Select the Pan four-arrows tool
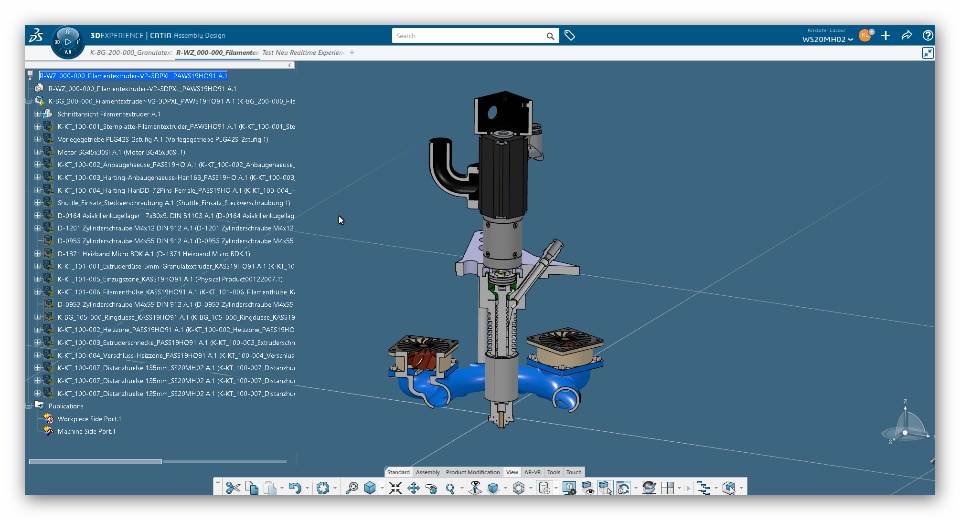960x520 pixels. [x=413, y=488]
